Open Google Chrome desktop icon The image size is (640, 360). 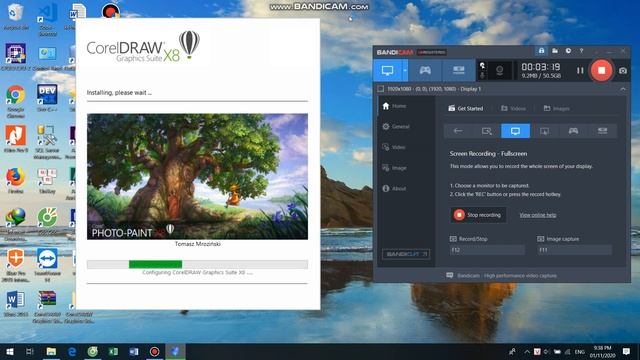(16, 101)
